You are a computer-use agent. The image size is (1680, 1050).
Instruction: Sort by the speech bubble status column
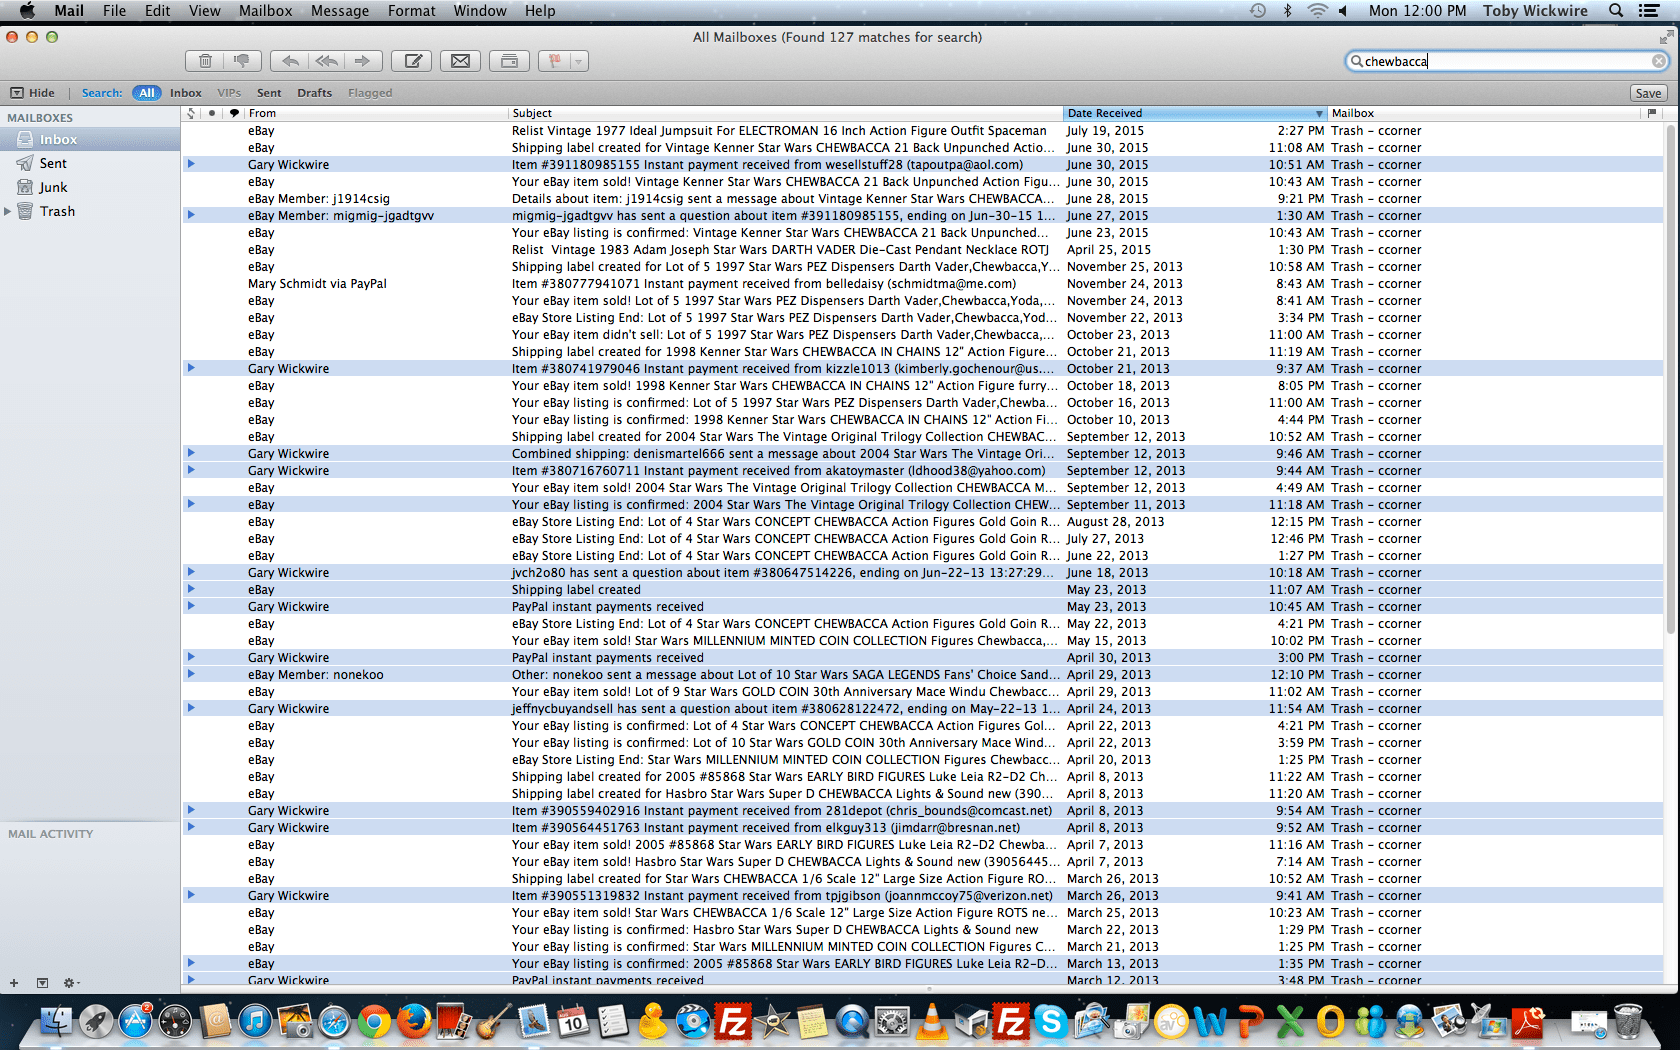click(x=234, y=113)
